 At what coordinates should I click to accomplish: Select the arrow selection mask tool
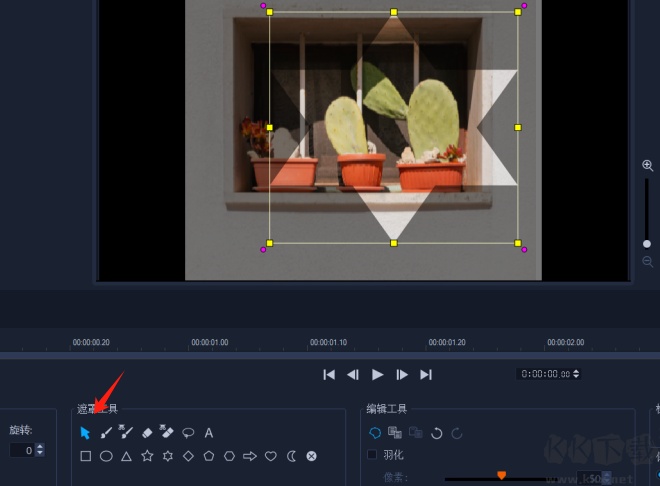click(x=85, y=433)
